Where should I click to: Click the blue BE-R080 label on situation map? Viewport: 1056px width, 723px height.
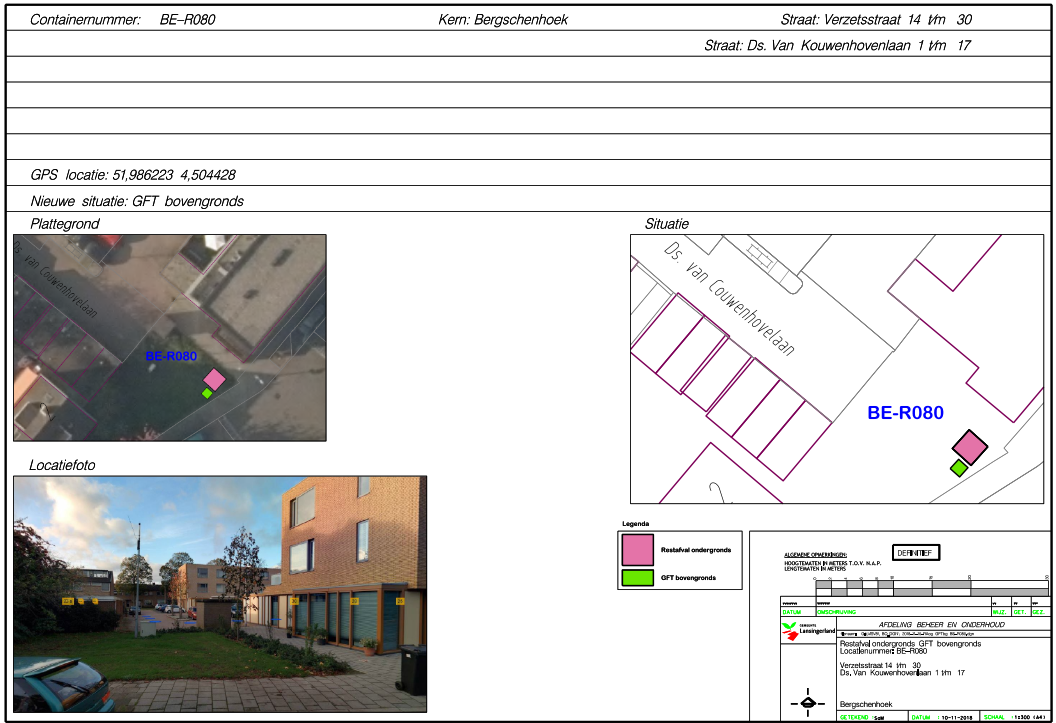905,412
